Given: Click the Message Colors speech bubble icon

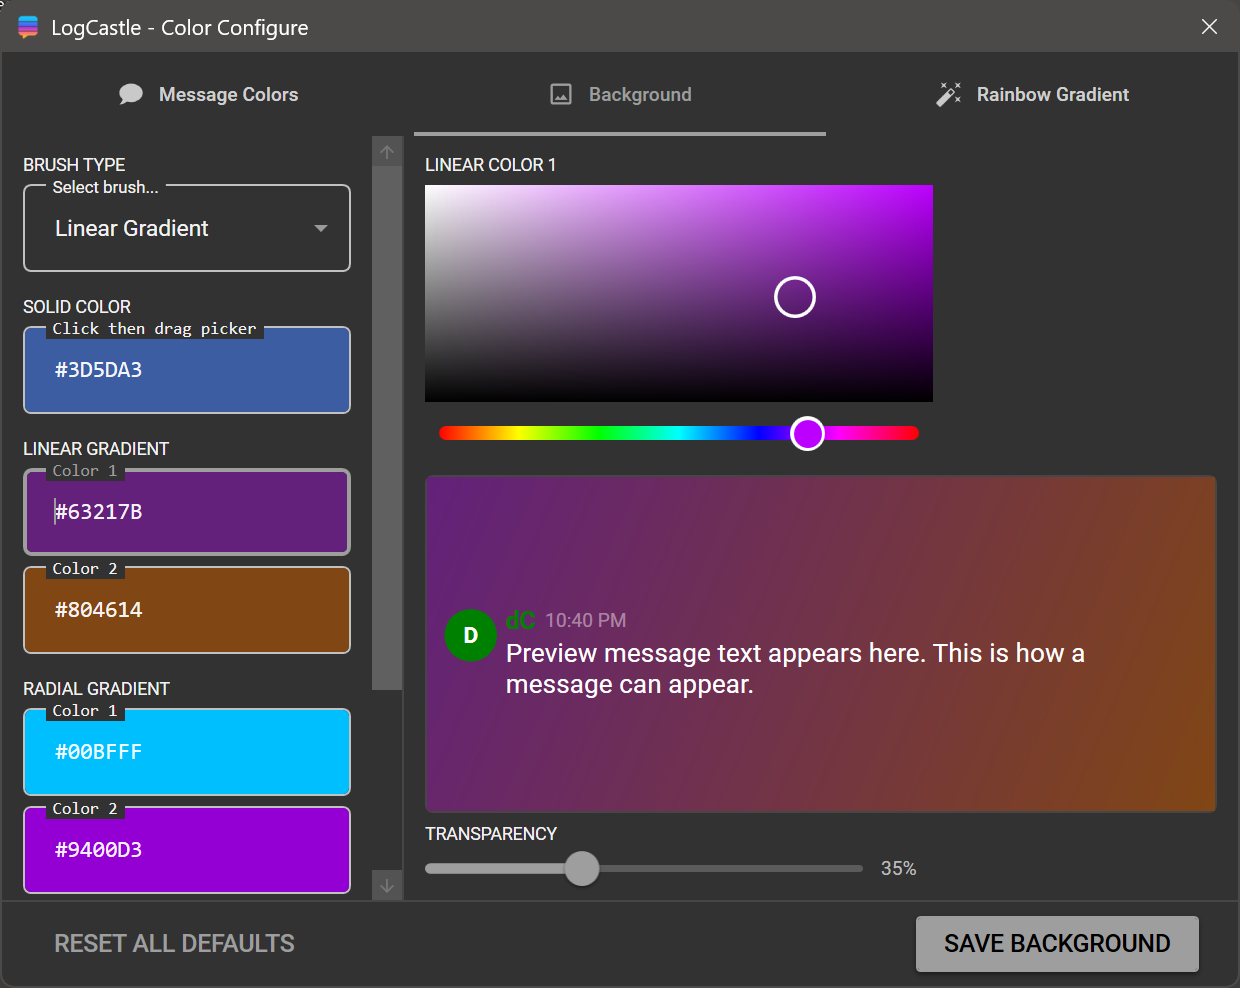Looking at the screenshot, I should point(131,93).
